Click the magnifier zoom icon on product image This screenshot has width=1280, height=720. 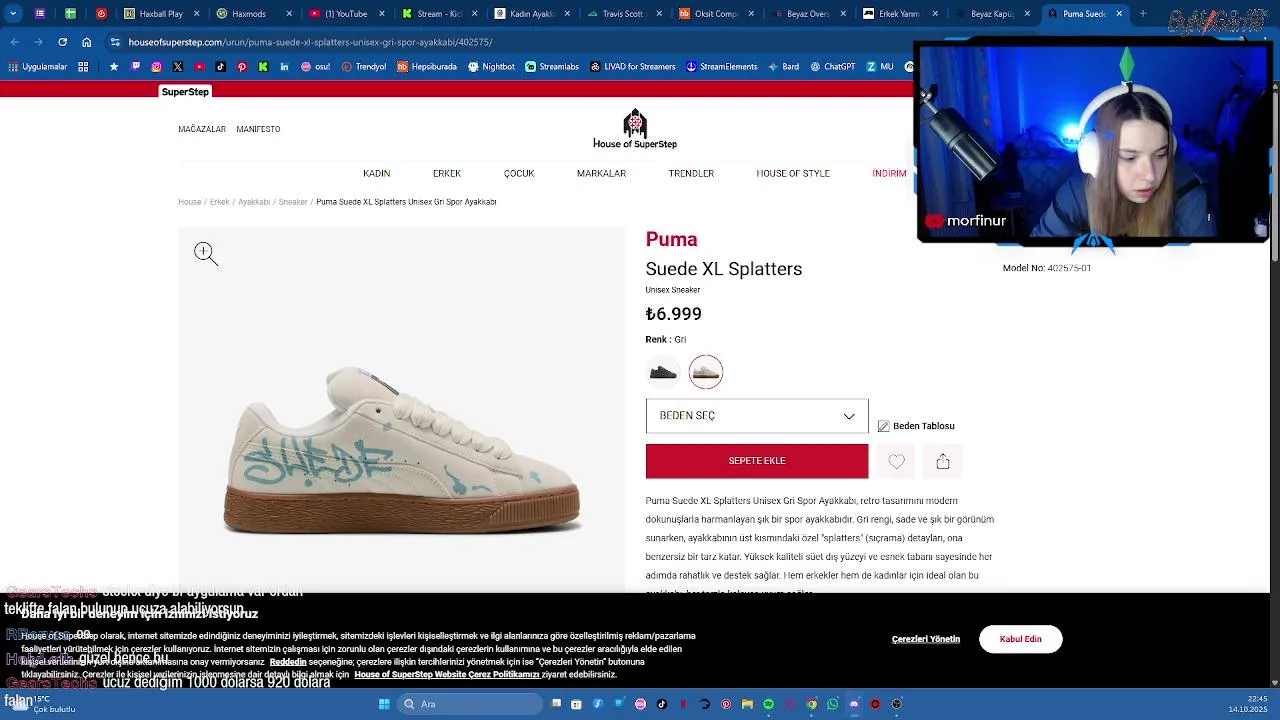tap(205, 253)
